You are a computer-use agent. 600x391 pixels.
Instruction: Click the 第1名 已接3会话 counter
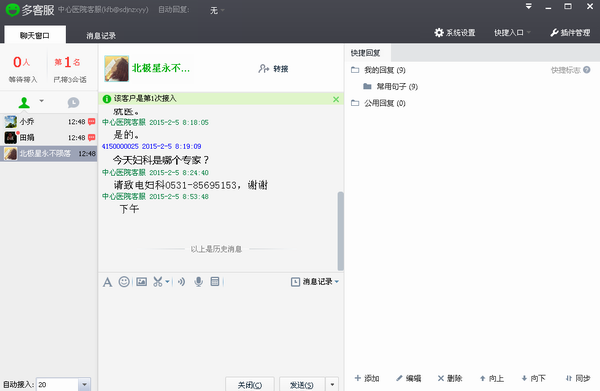[70, 69]
